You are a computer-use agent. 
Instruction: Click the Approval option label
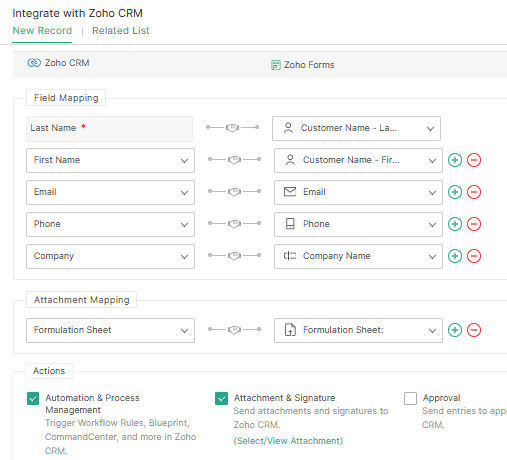point(441,398)
